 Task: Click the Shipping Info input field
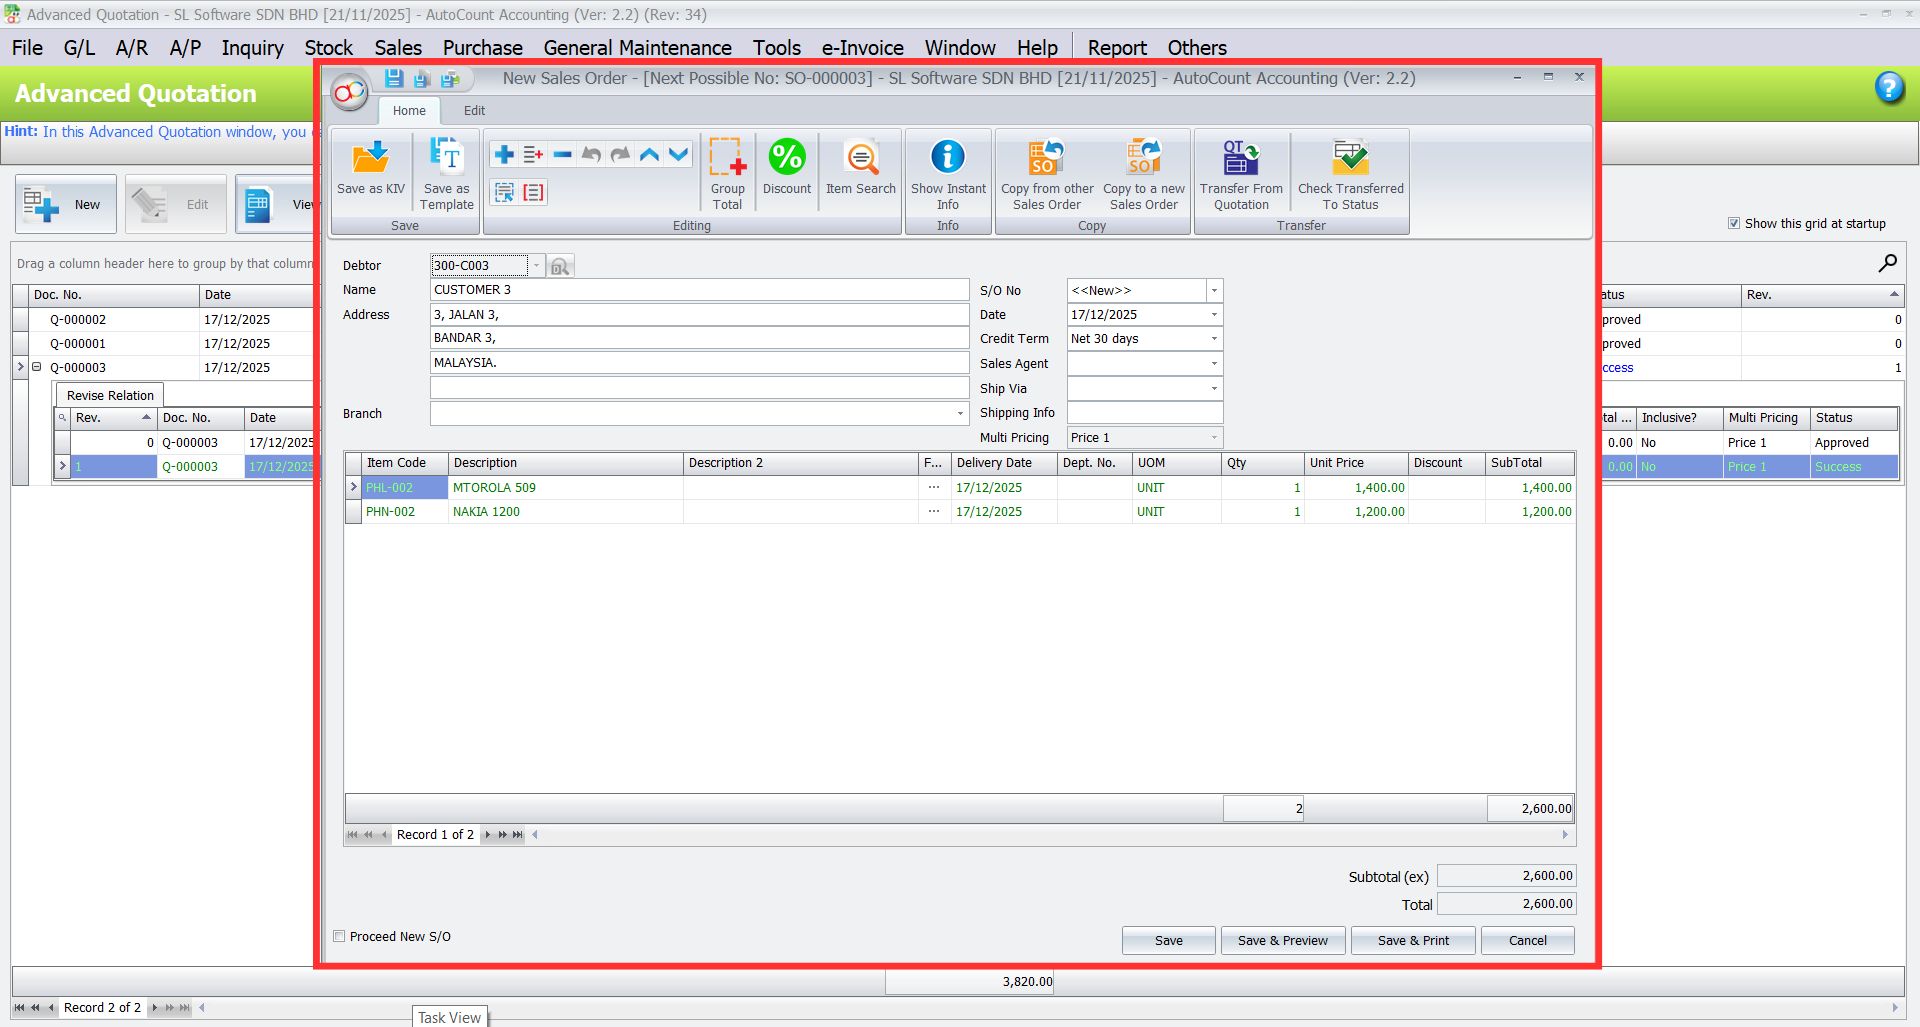coord(1144,412)
